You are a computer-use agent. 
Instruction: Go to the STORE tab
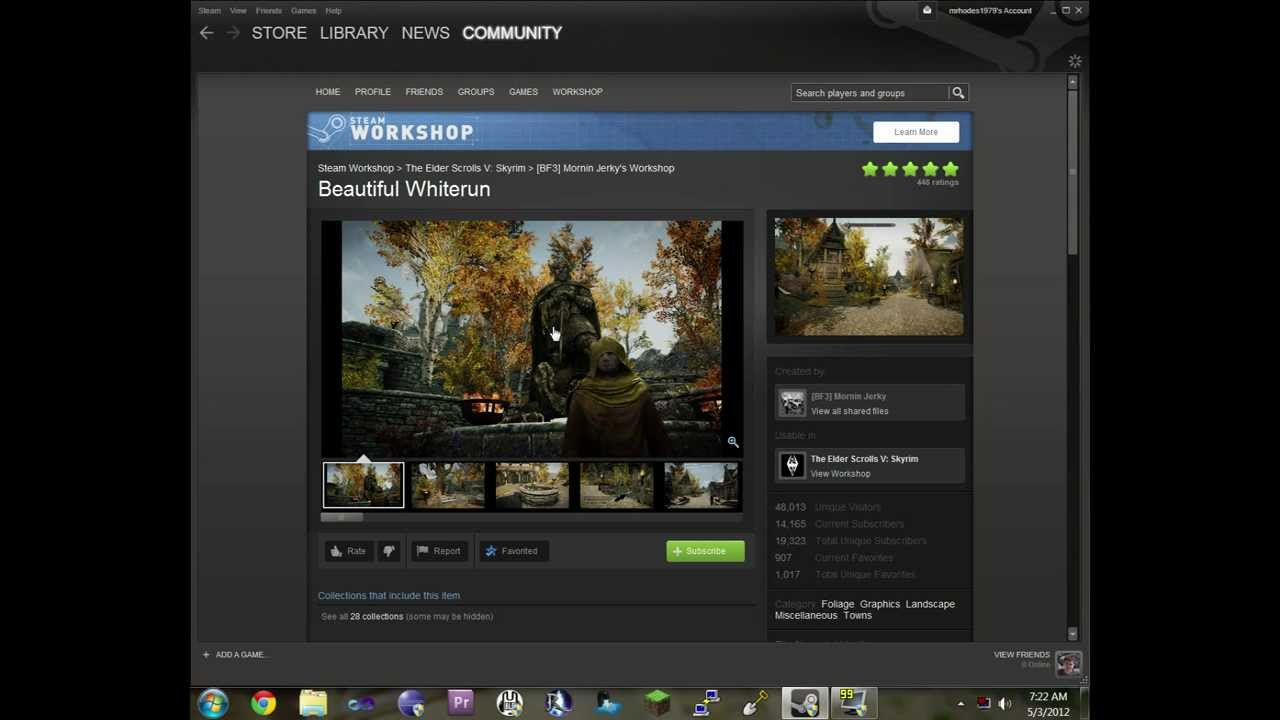coord(279,33)
